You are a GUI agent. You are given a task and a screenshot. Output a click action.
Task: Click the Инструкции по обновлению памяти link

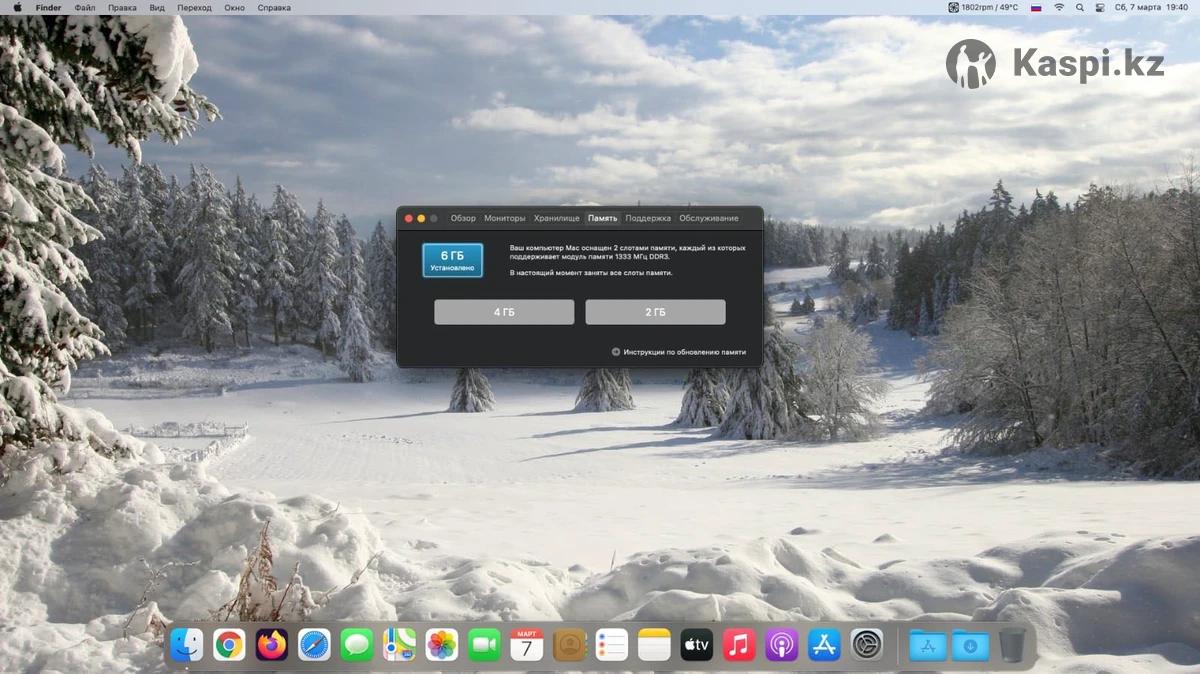click(683, 352)
